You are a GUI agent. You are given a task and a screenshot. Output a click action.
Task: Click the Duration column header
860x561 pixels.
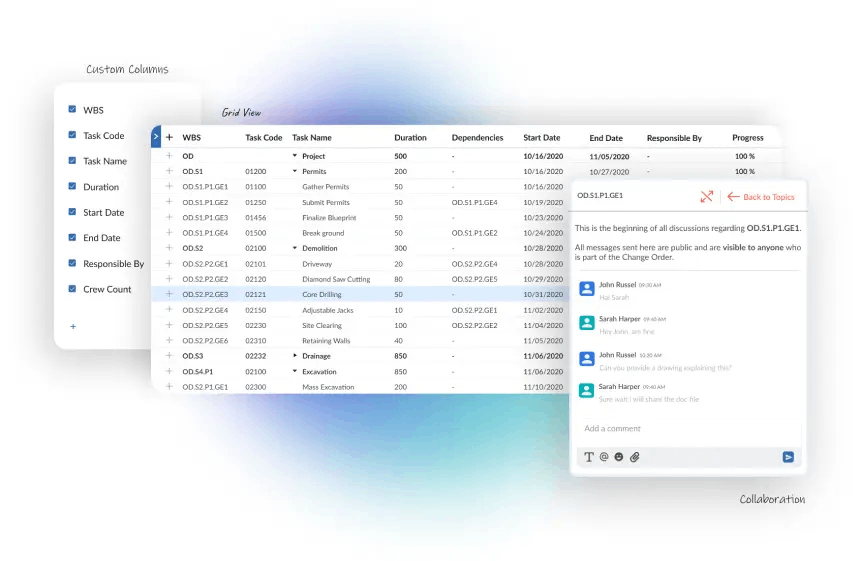coord(410,138)
